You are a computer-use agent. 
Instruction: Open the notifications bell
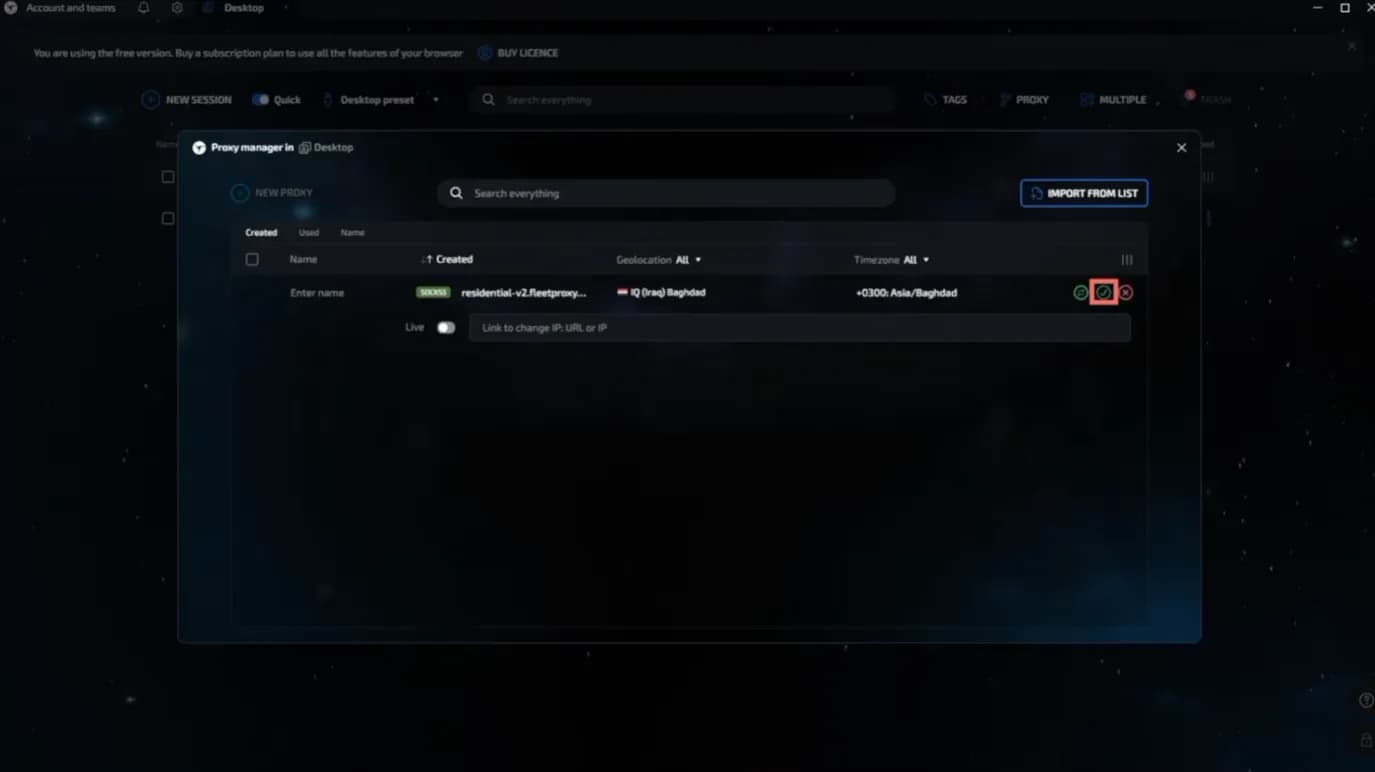click(x=143, y=8)
